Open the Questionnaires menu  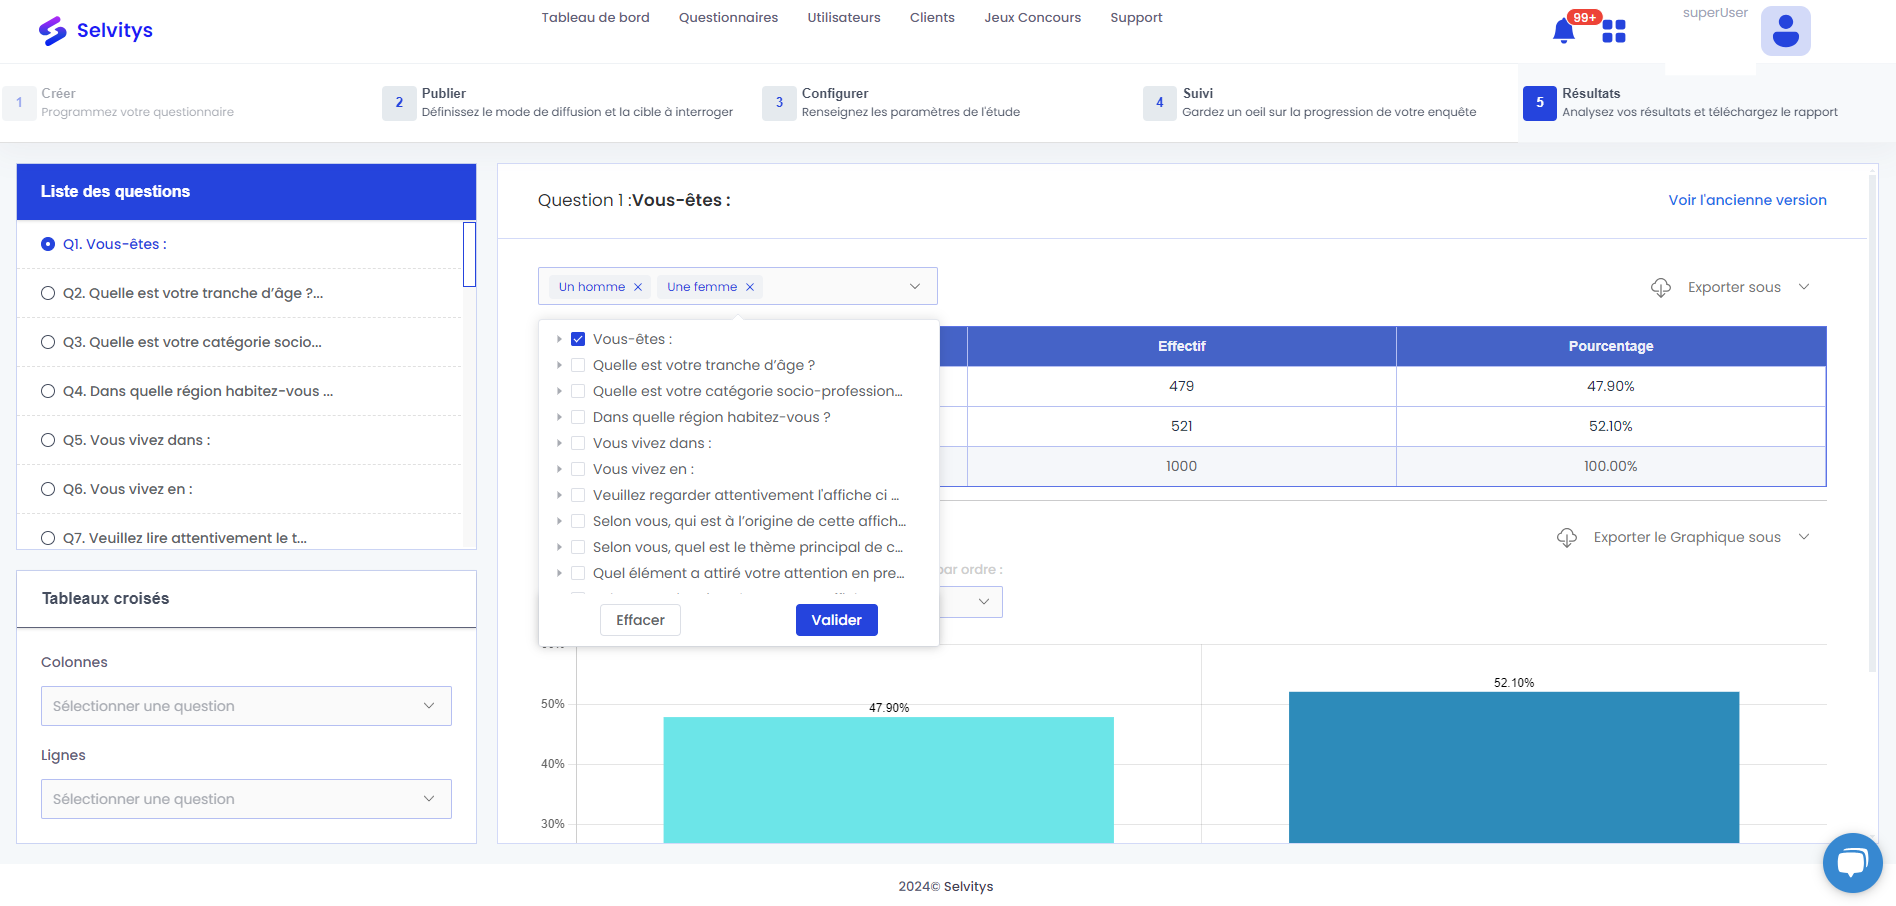click(728, 17)
